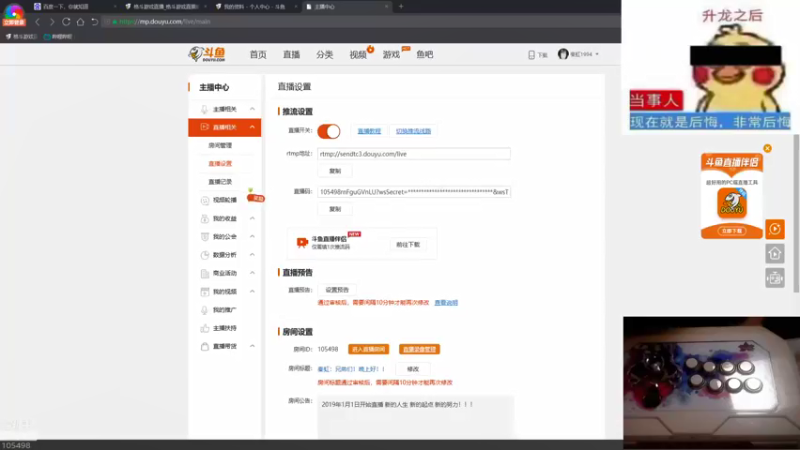This screenshot has height=450, width=800.
Task: Click the 设置预告 button
Action: tap(337, 290)
